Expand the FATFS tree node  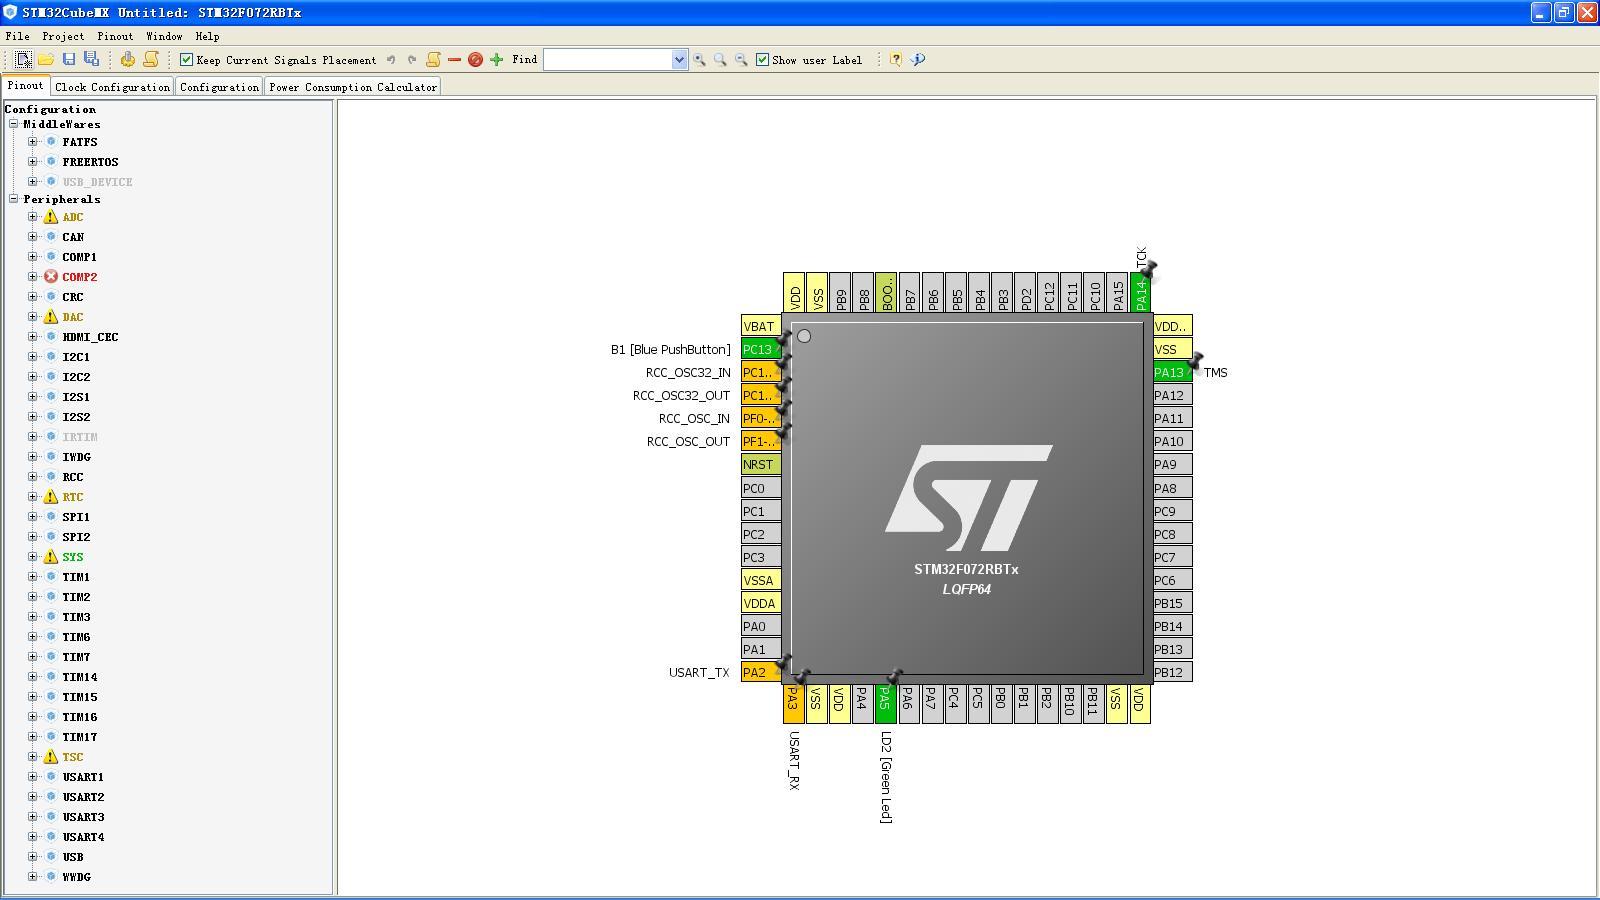[x=33, y=142]
